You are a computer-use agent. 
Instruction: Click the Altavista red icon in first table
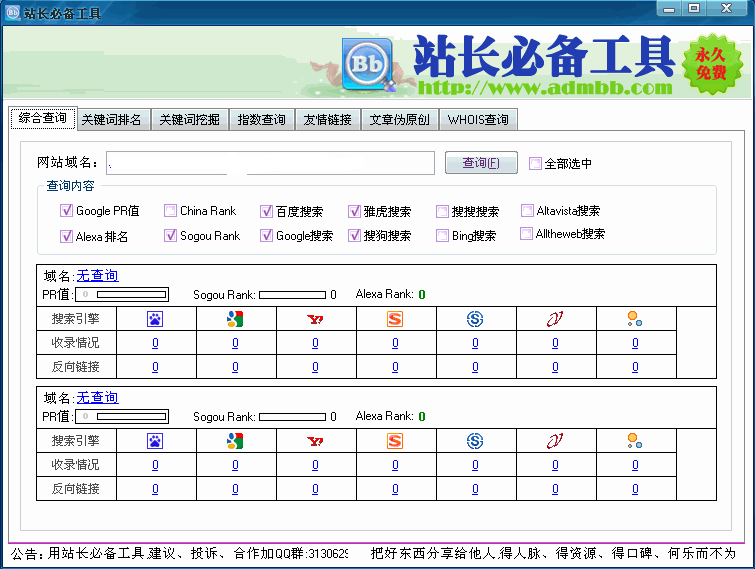click(x=555, y=319)
